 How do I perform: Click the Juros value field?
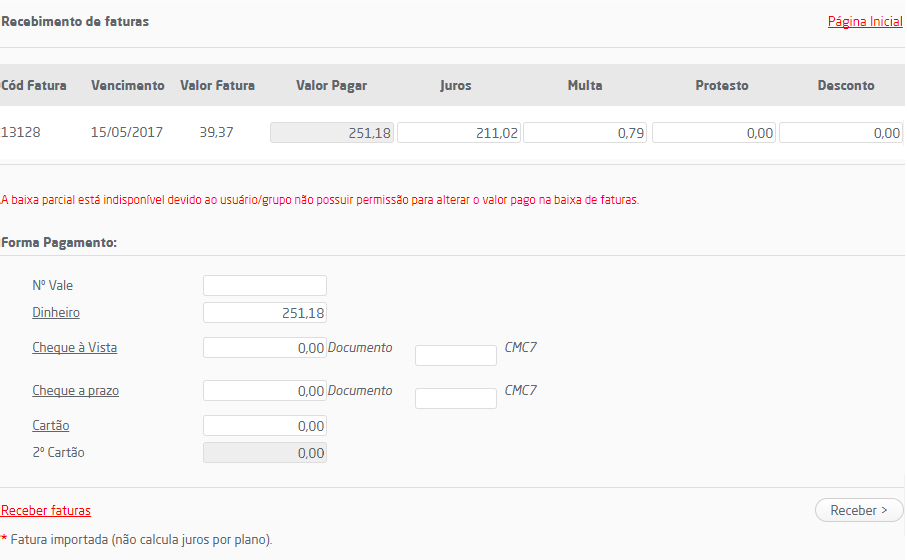459,133
